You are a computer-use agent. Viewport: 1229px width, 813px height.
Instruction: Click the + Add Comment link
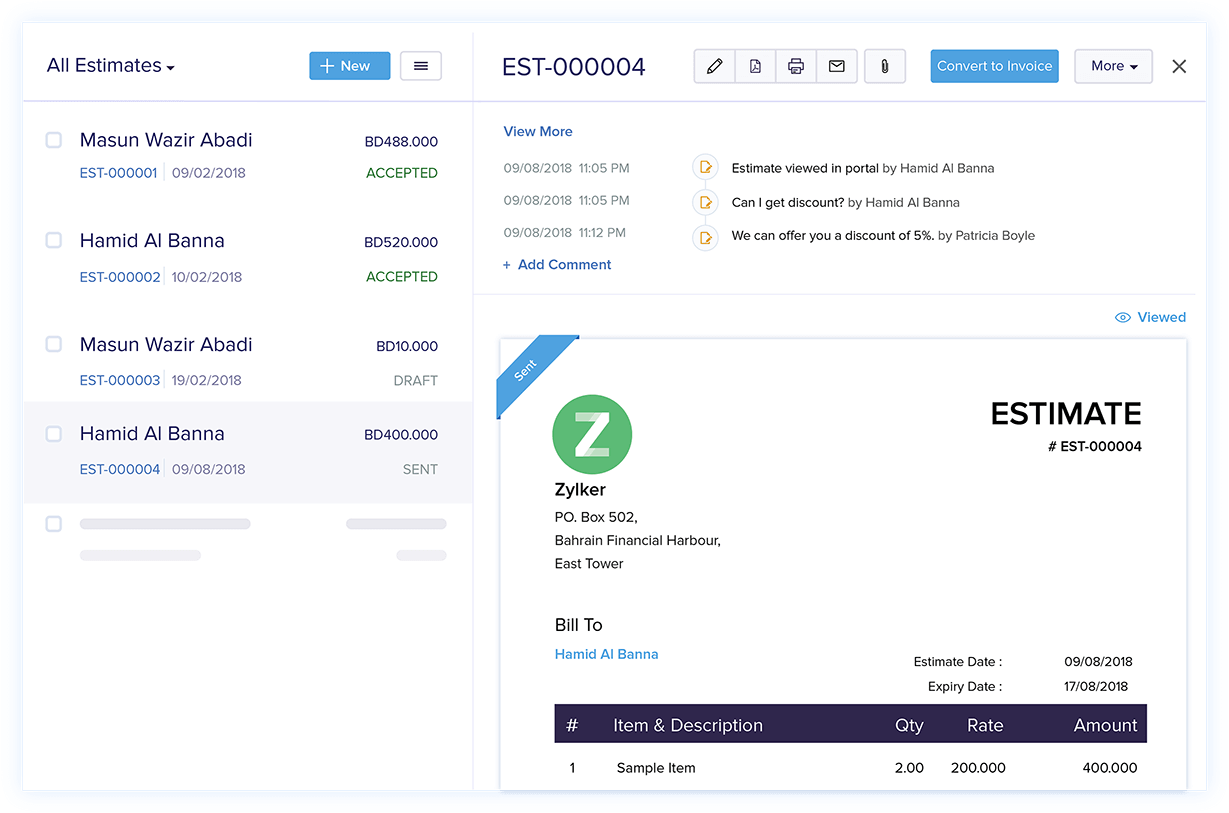pyautogui.click(x=557, y=264)
